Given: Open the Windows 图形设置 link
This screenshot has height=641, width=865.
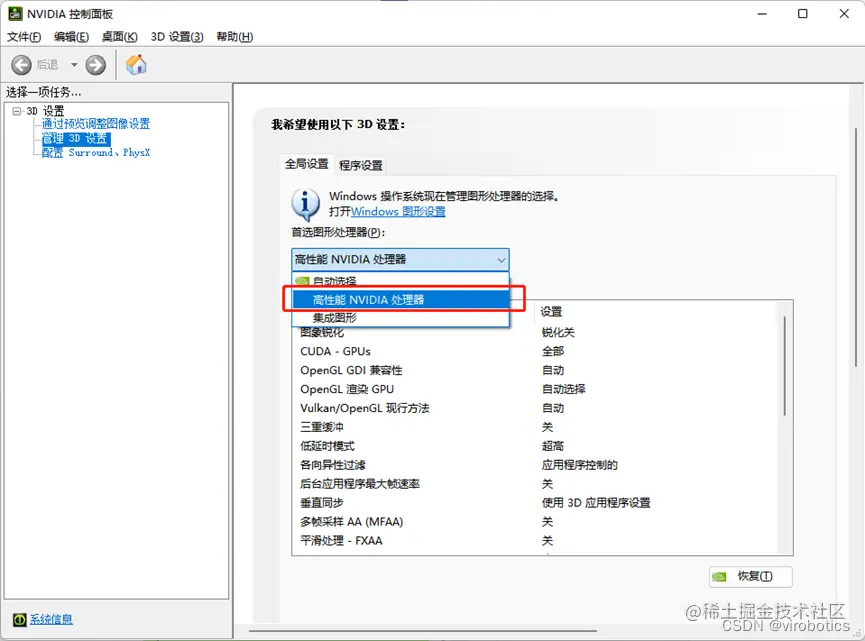Looking at the screenshot, I should [x=398, y=211].
